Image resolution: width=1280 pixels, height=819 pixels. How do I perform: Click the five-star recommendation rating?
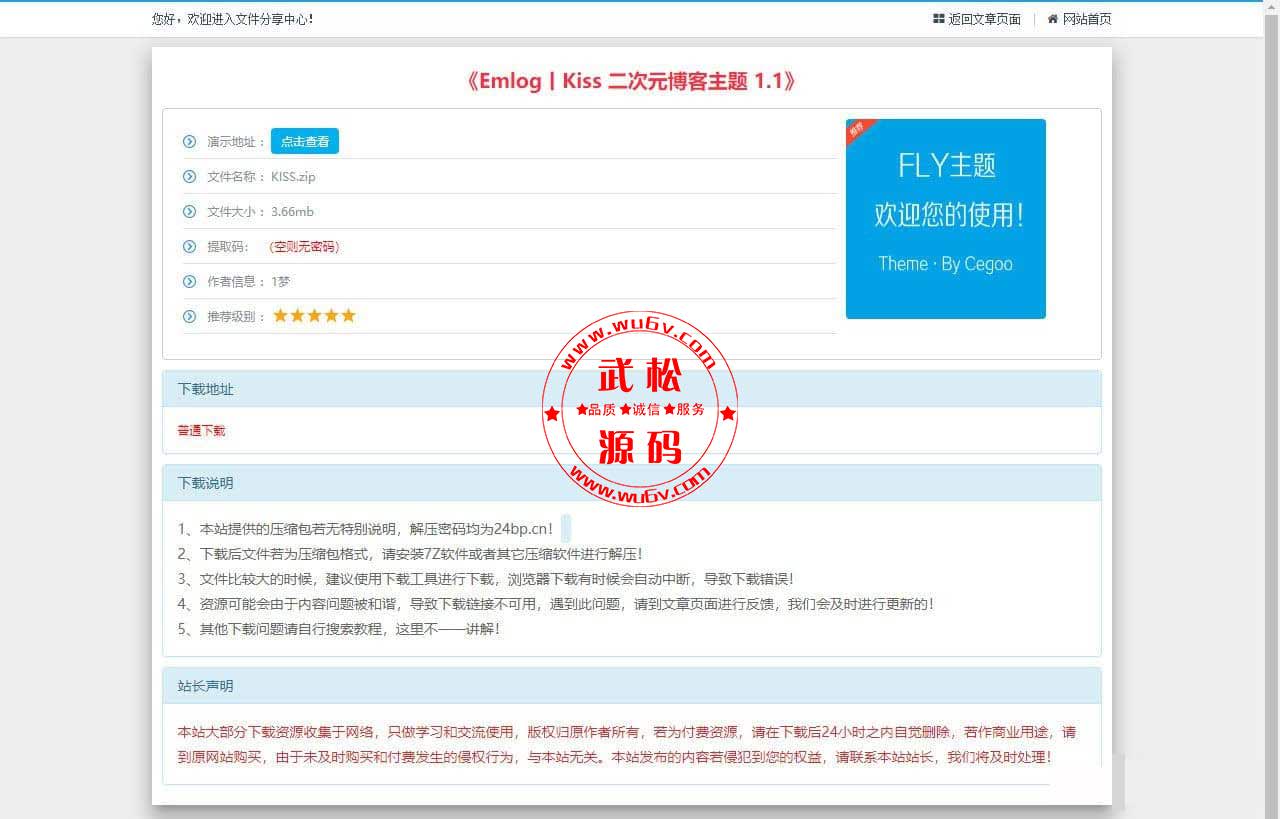point(314,316)
